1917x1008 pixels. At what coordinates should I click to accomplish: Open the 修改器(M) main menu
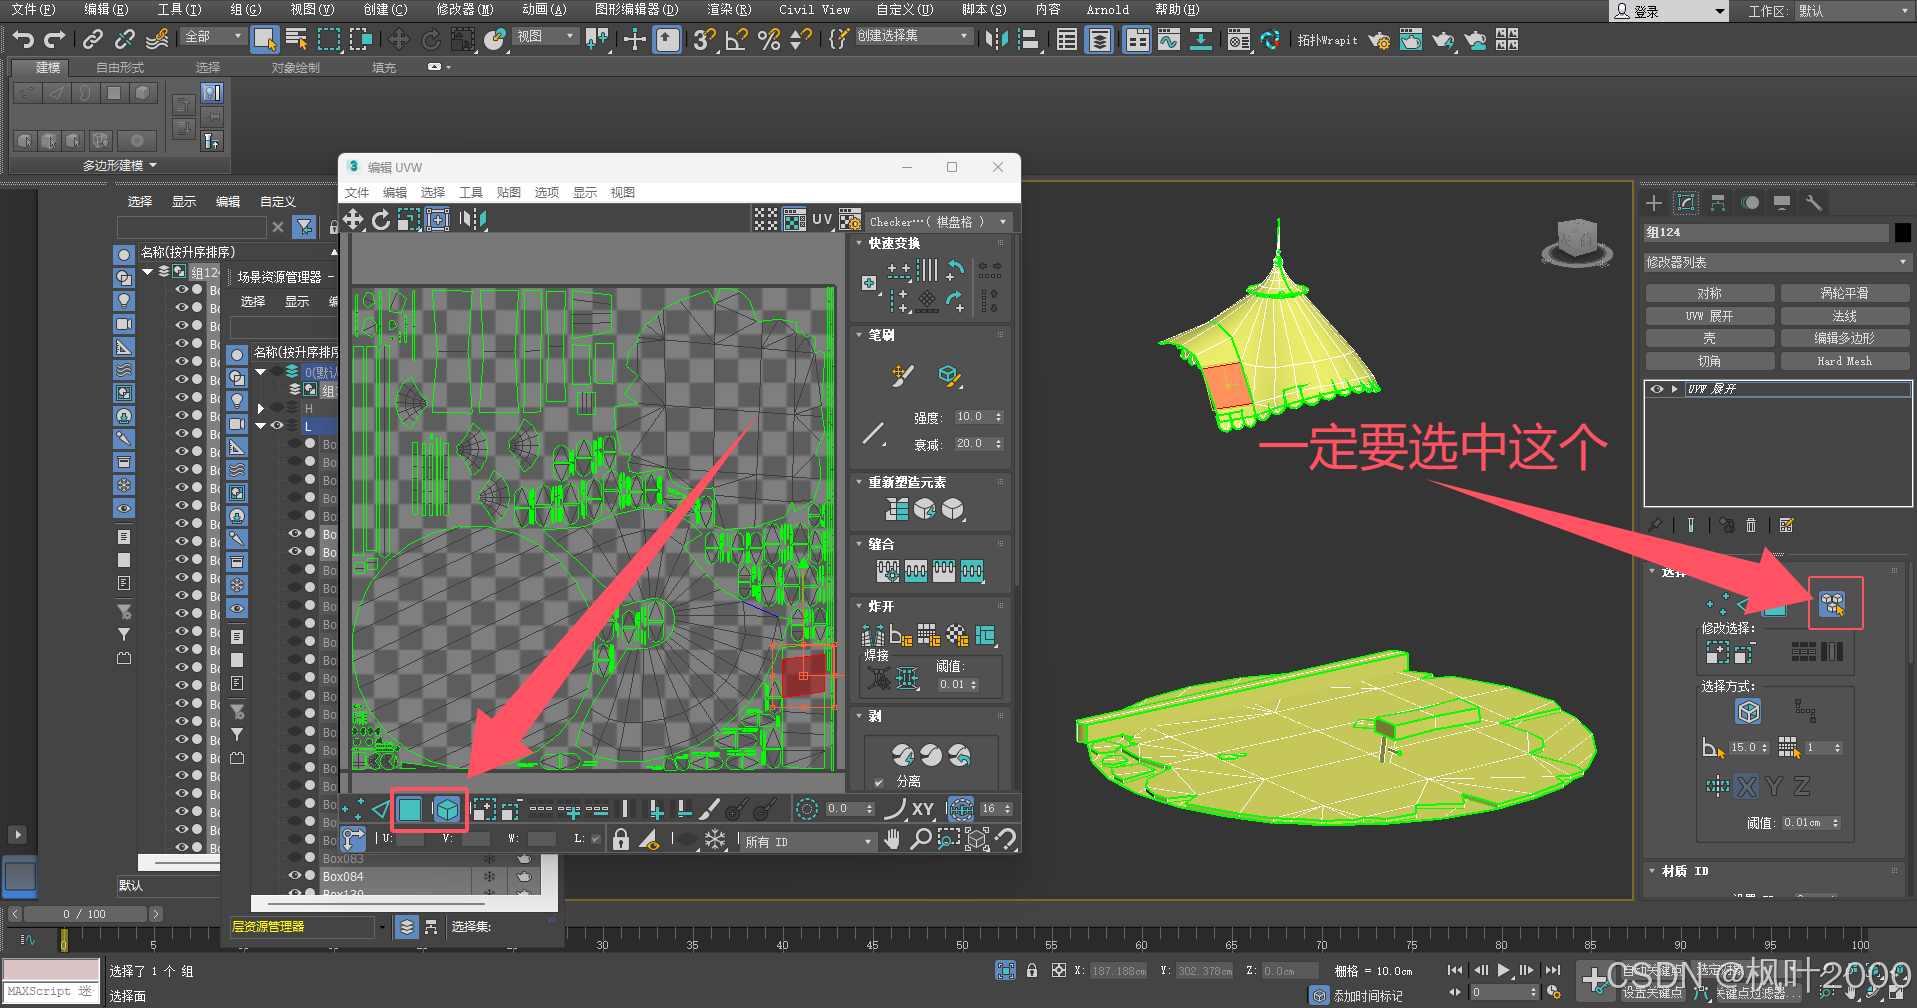[465, 9]
